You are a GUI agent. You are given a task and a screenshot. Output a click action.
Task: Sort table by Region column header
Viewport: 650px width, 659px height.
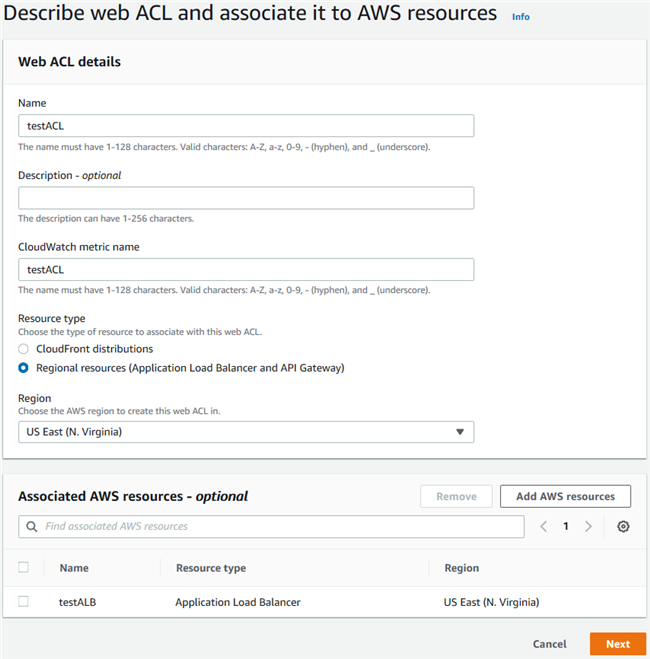[461, 568]
